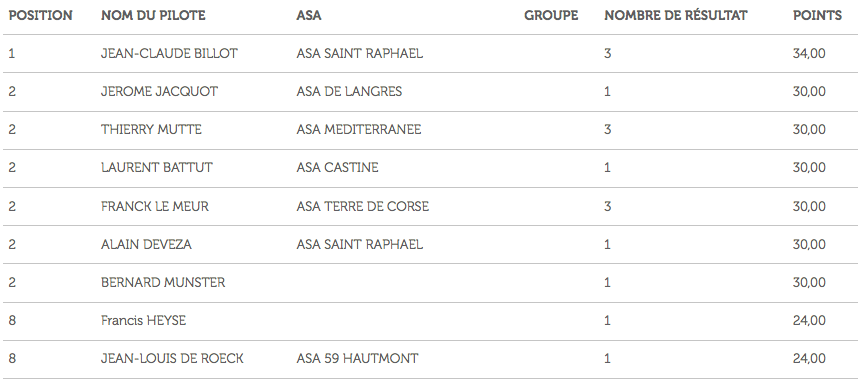The width and height of the screenshot is (858, 381).
Task: Select pilot name FRANCK LE MEUR
Action: pyautogui.click(x=155, y=206)
